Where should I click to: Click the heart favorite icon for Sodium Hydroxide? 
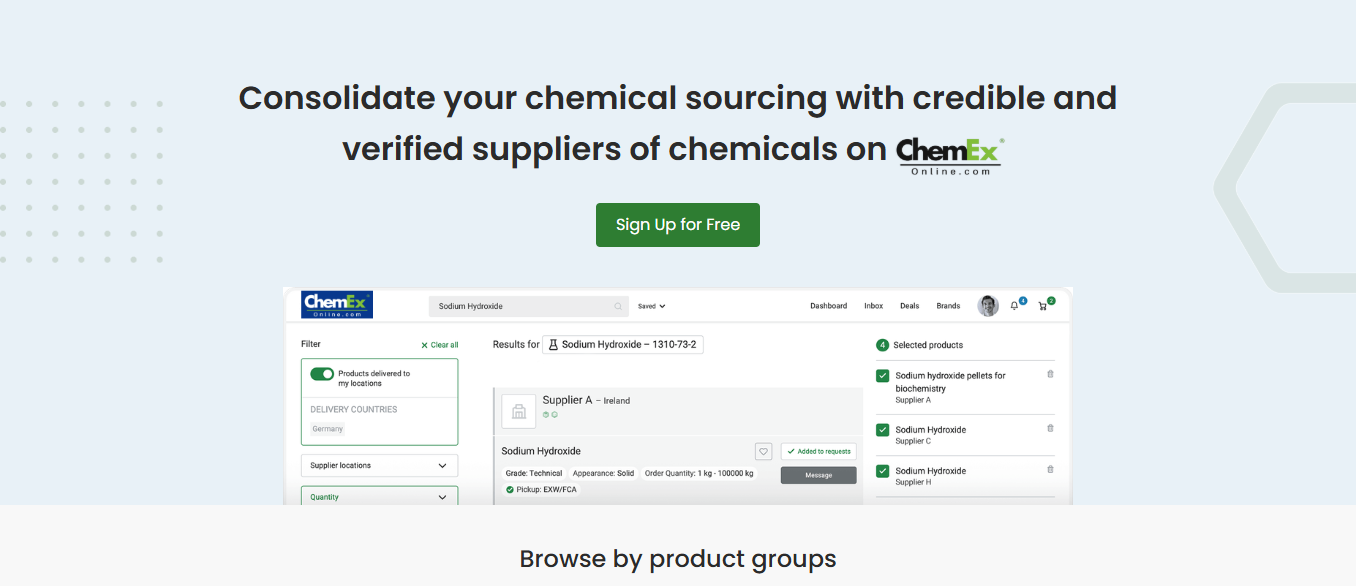point(763,451)
